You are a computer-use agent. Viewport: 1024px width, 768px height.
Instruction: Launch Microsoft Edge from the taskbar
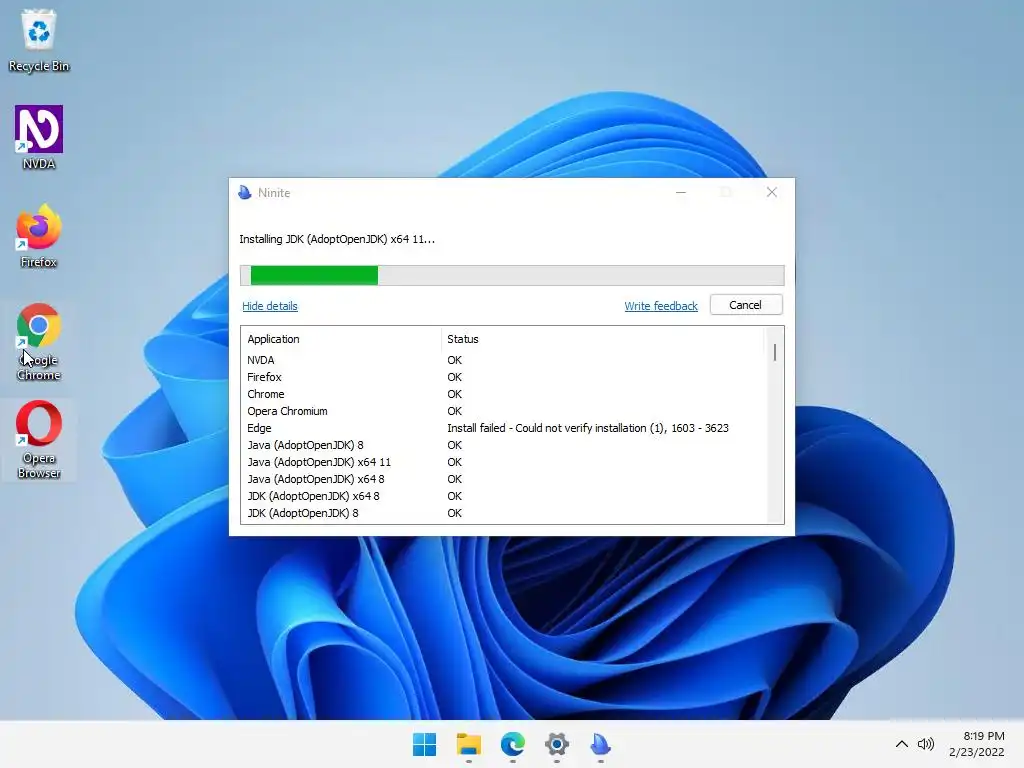click(513, 744)
